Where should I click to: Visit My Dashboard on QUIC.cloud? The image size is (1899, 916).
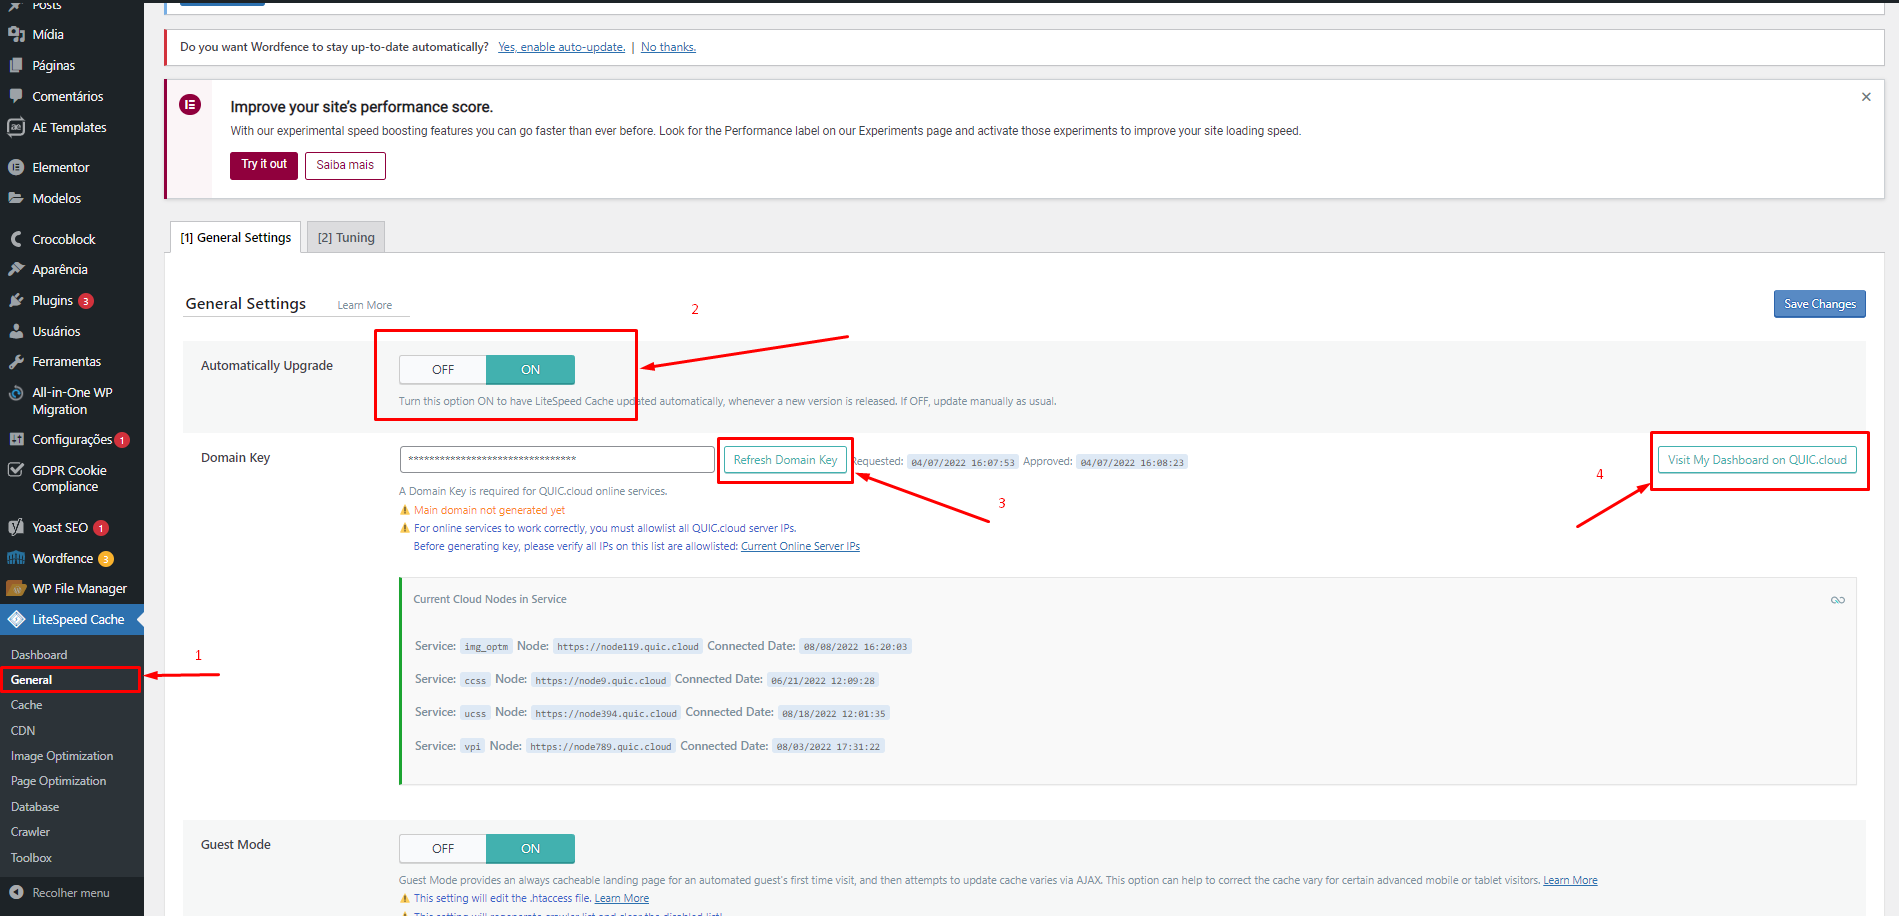1757,460
